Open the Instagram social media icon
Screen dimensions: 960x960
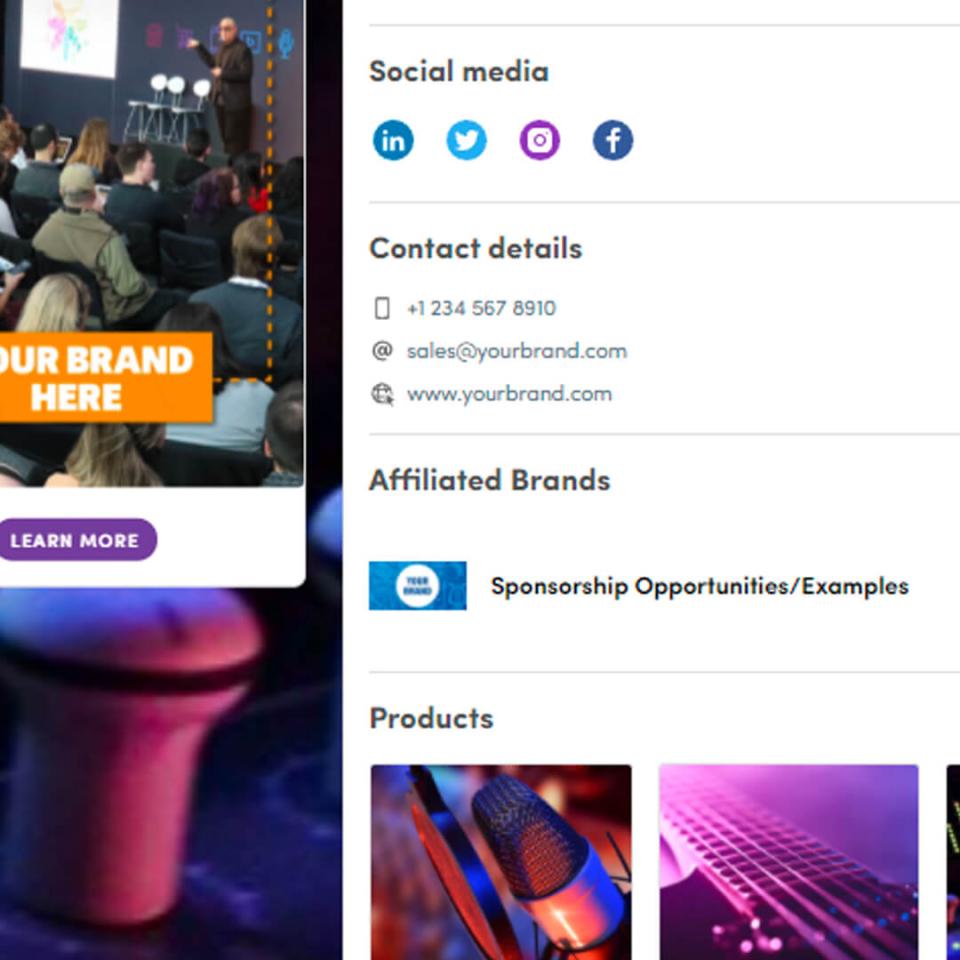click(539, 140)
